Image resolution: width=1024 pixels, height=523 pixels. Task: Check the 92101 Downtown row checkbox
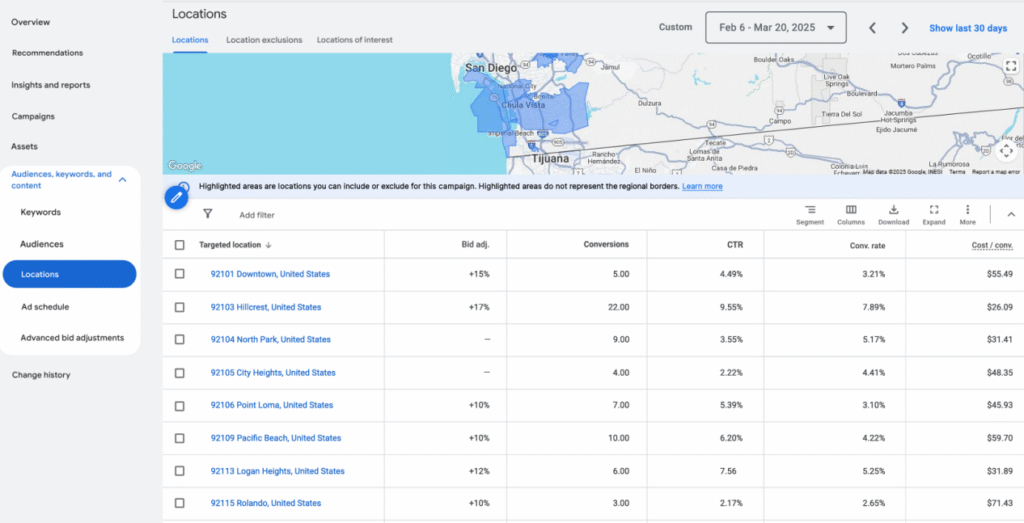coord(180,274)
